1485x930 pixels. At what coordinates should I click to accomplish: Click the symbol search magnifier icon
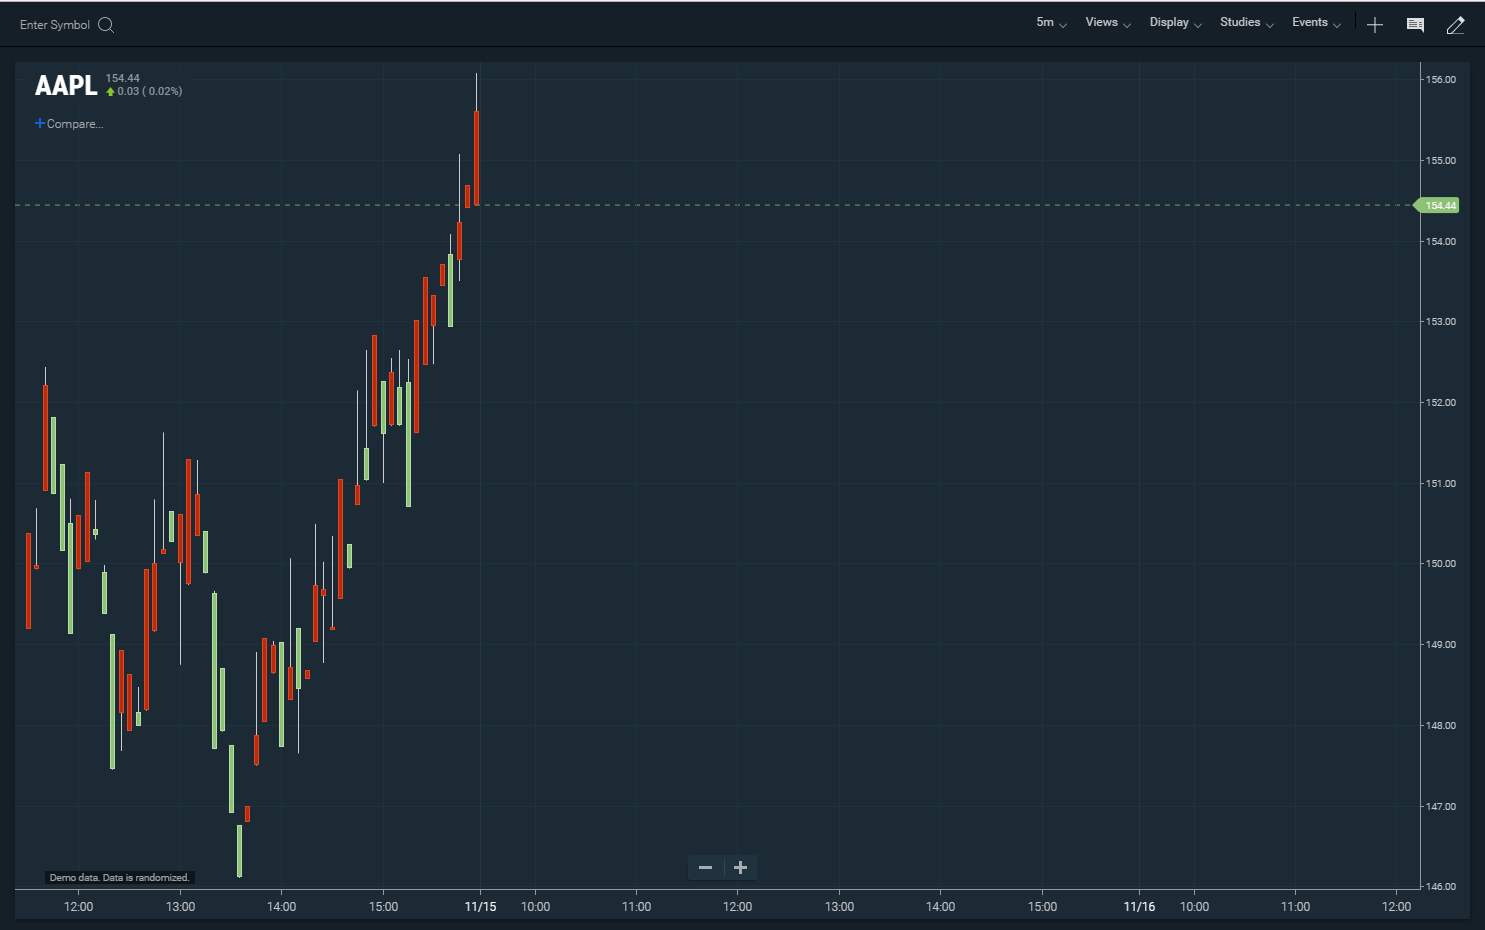coord(106,25)
